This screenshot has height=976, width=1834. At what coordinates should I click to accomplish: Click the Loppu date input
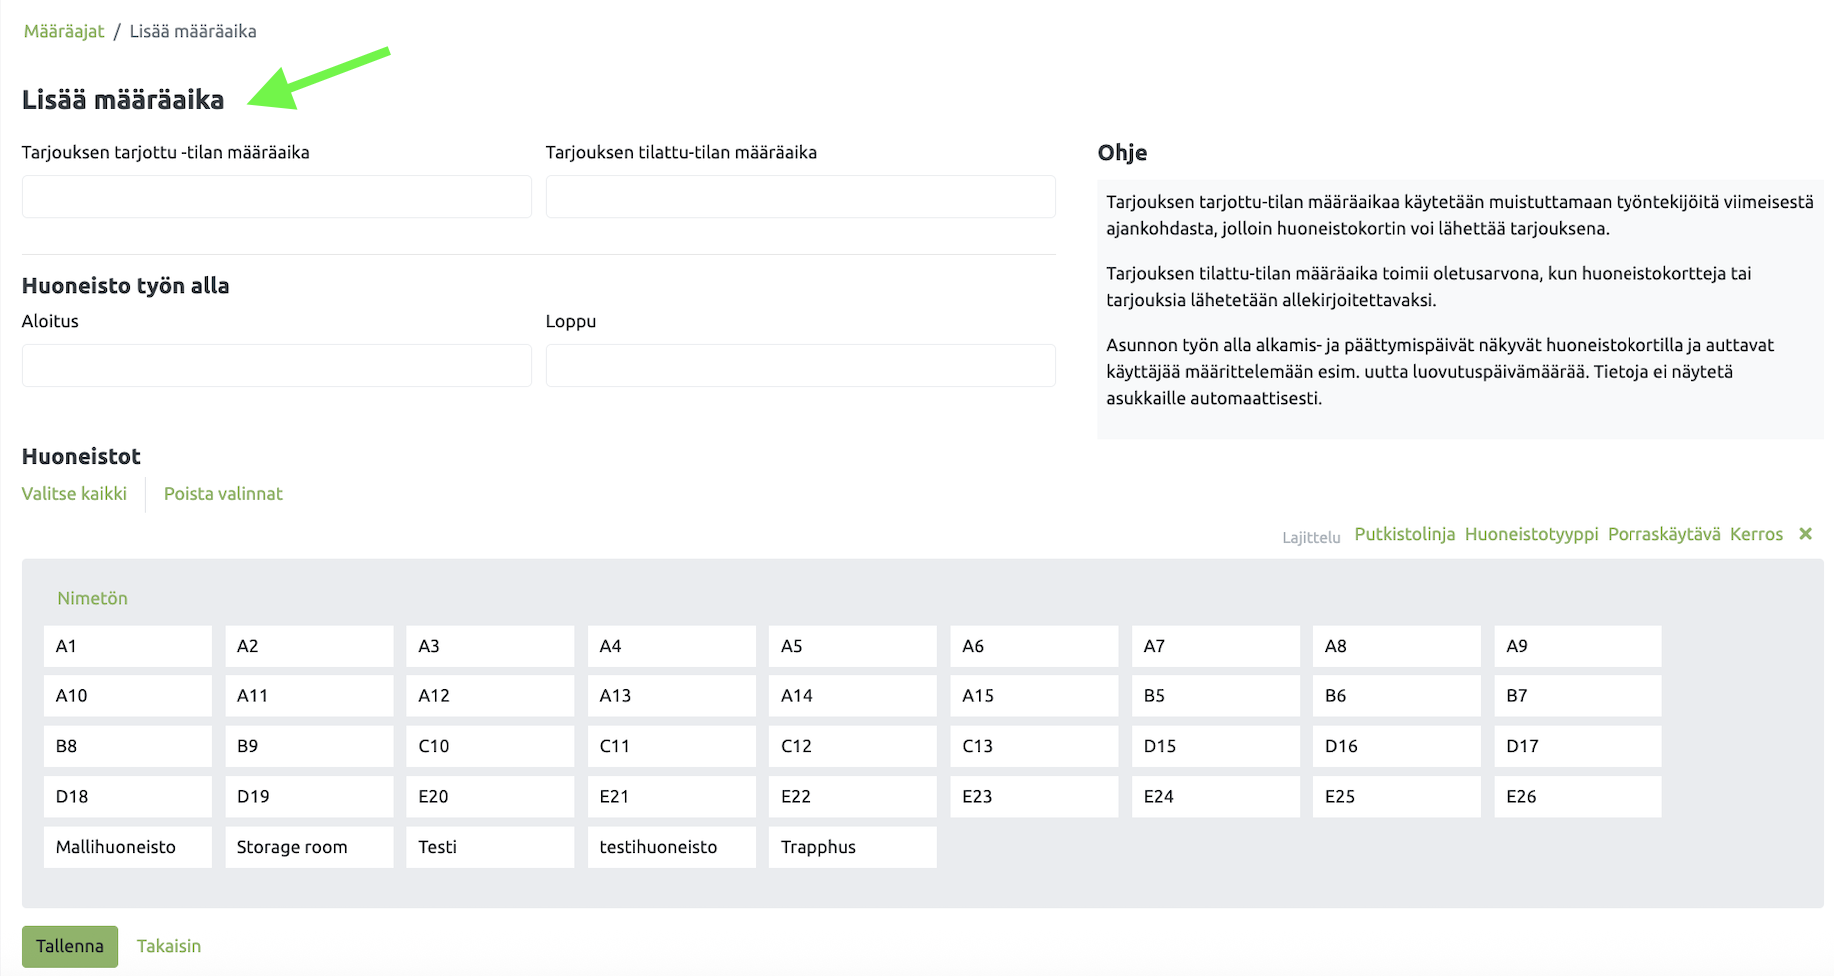click(x=800, y=366)
